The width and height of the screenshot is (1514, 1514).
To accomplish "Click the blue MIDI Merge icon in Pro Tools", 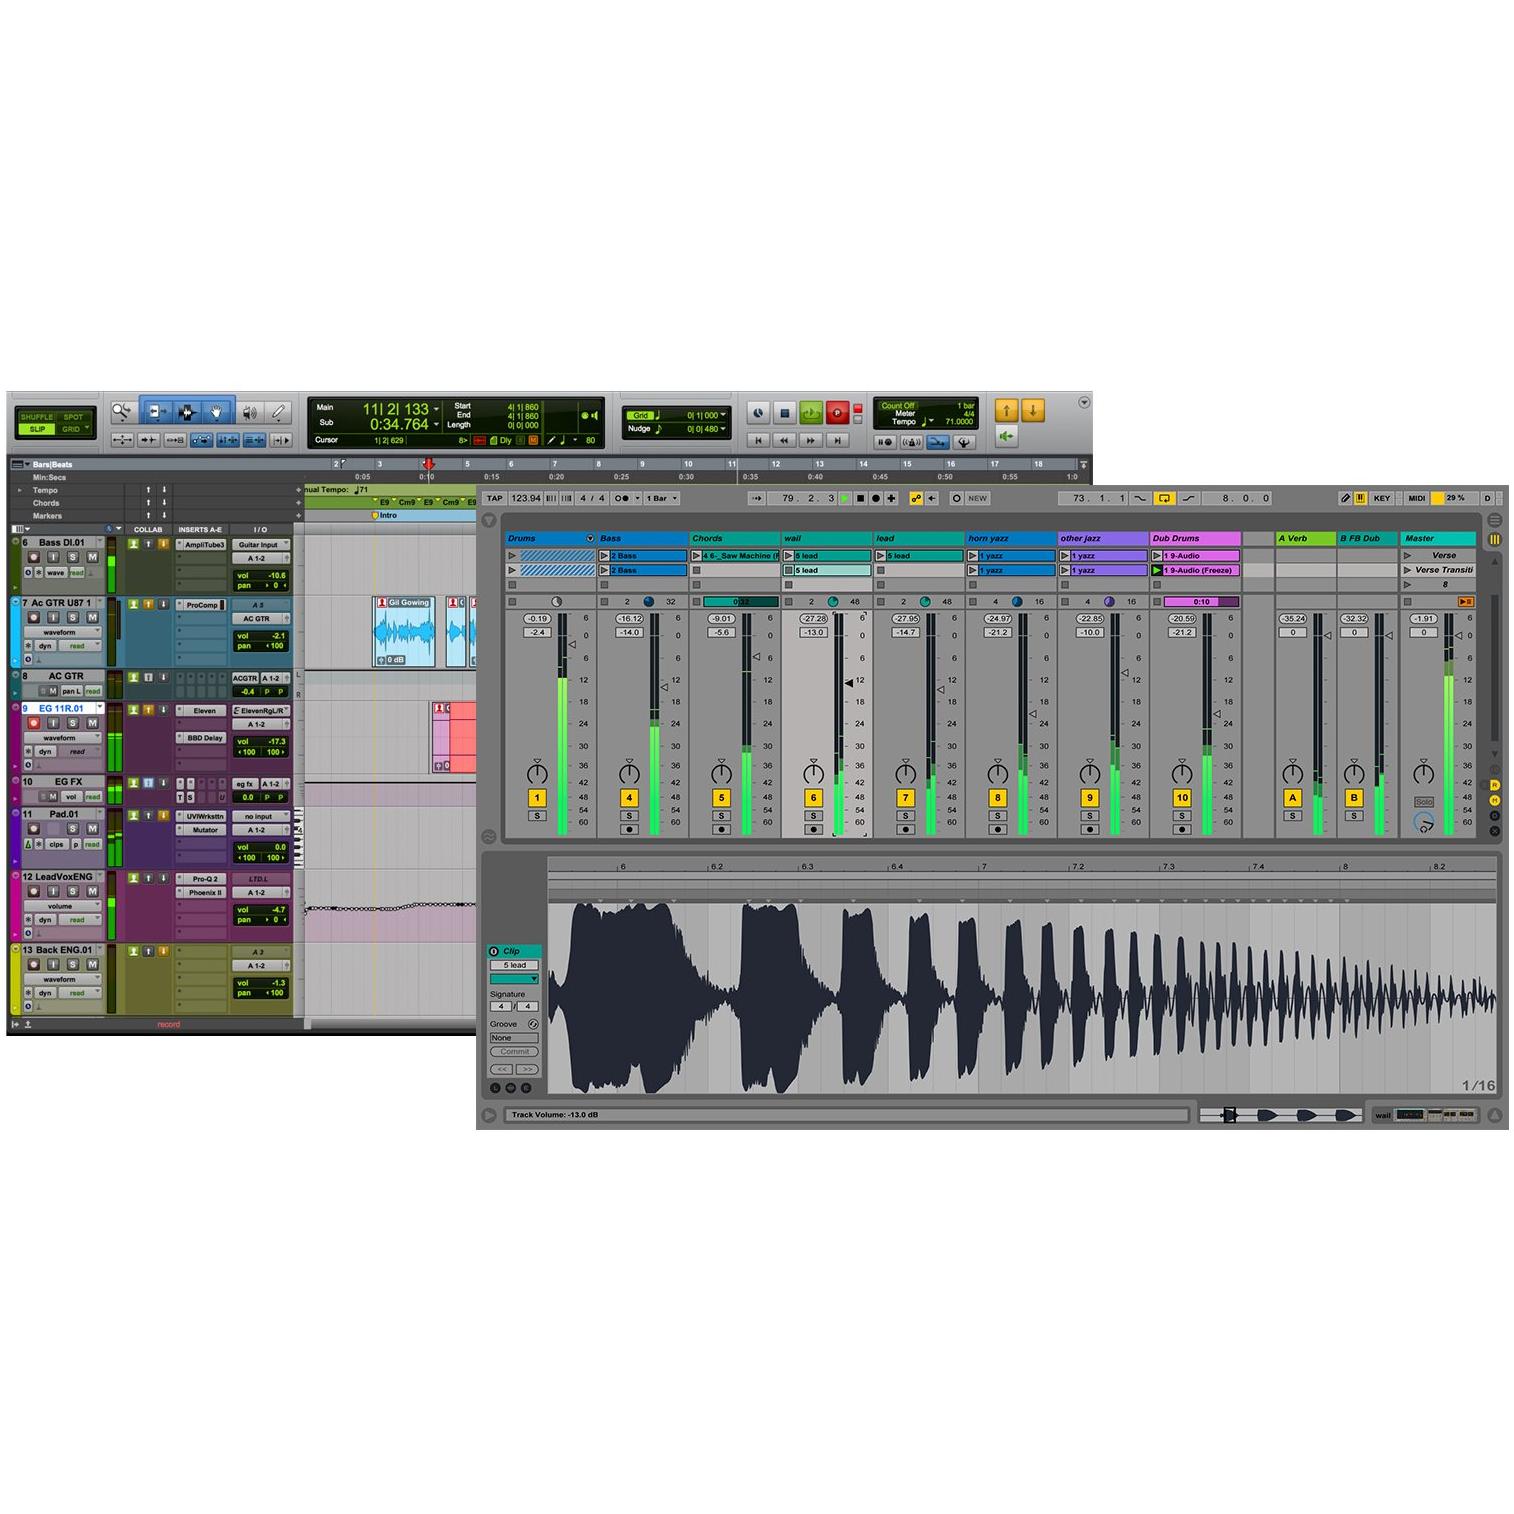I will (938, 442).
